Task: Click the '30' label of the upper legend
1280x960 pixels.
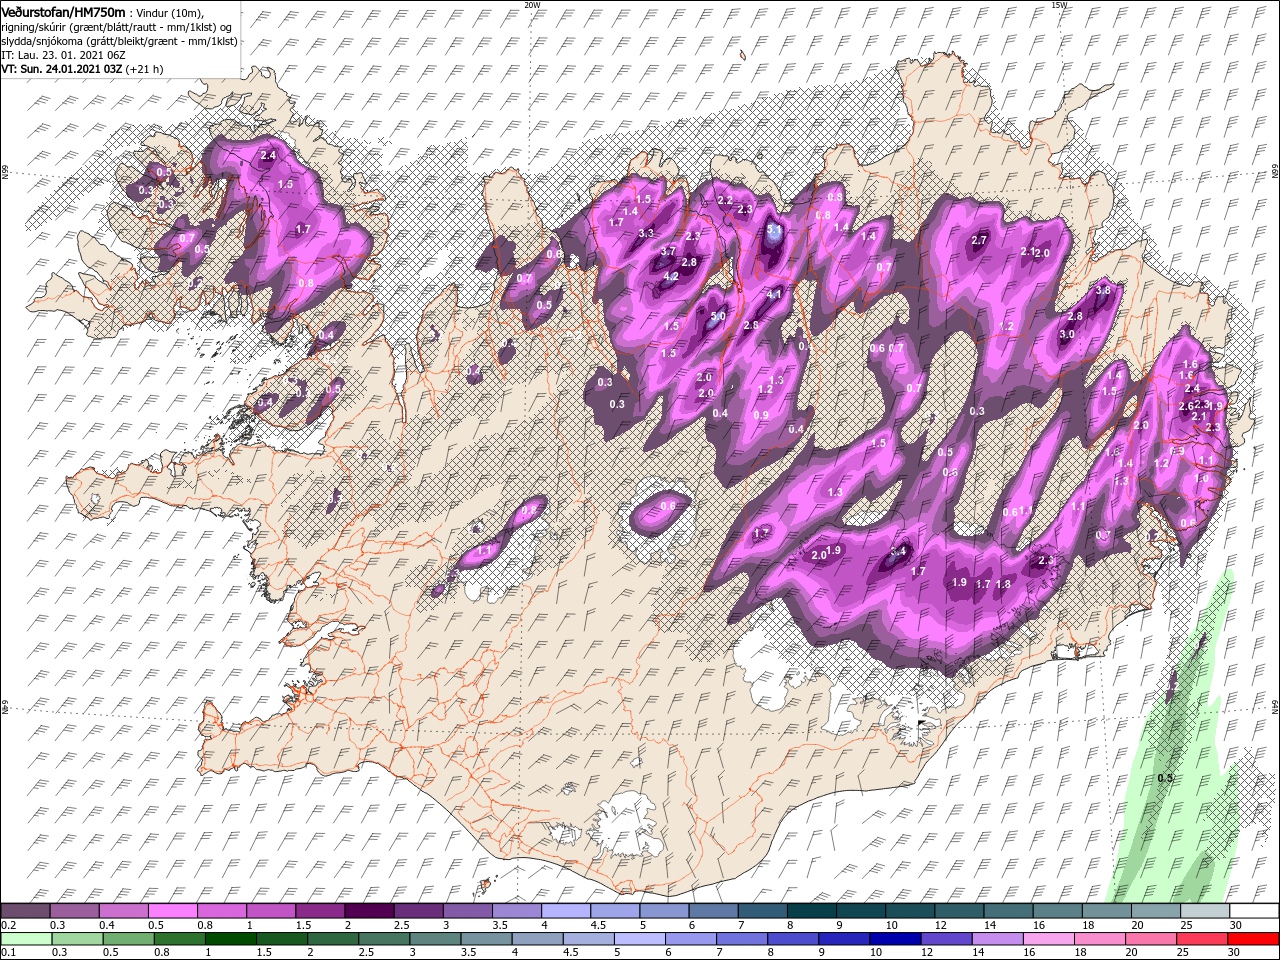Action: coord(1234,925)
